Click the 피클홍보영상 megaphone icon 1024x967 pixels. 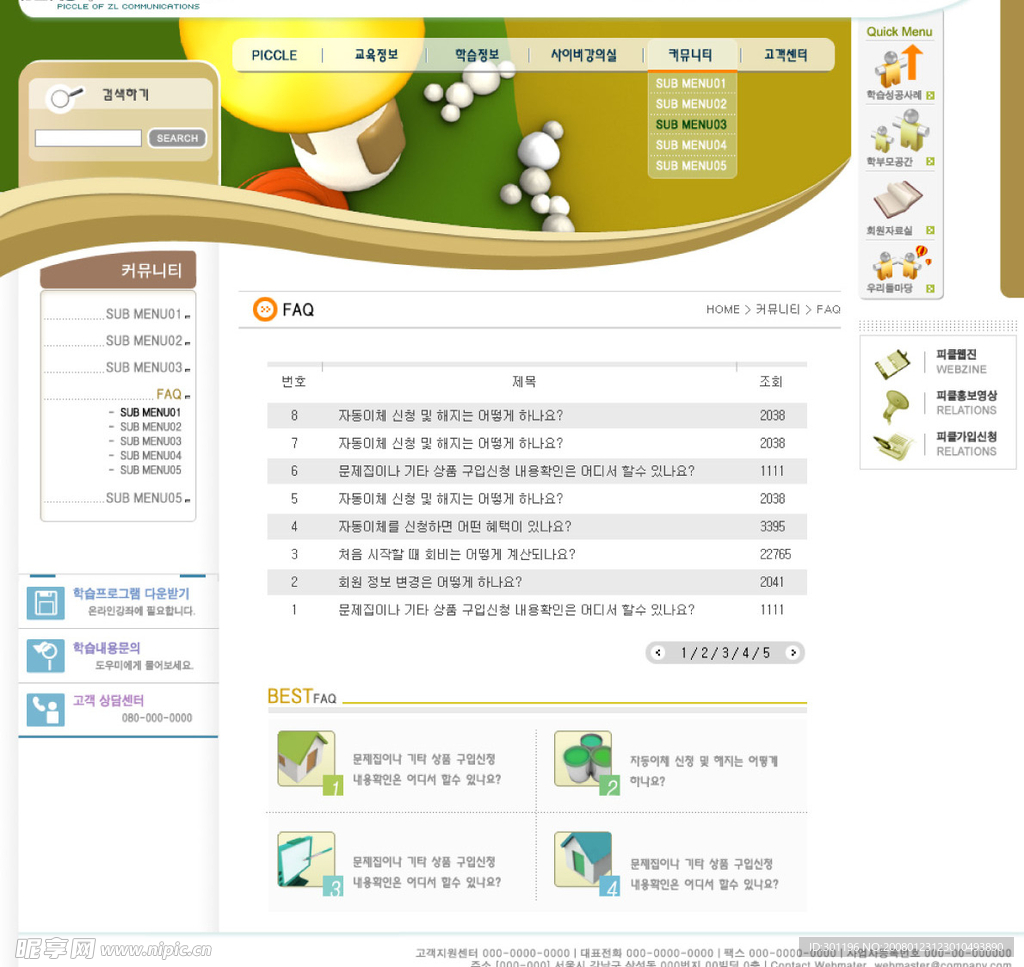pyautogui.click(x=895, y=405)
